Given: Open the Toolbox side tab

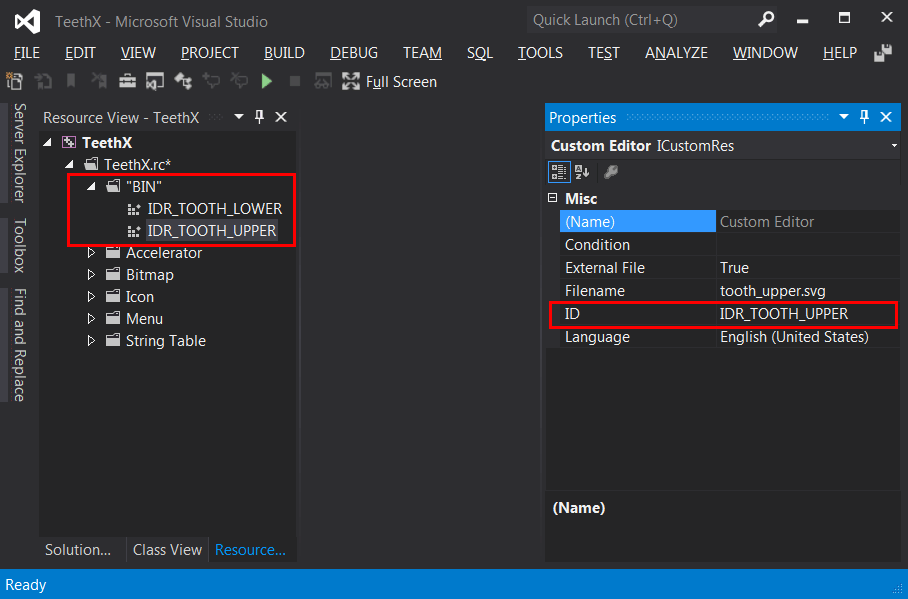Looking at the screenshot, I should click(20, 246).
